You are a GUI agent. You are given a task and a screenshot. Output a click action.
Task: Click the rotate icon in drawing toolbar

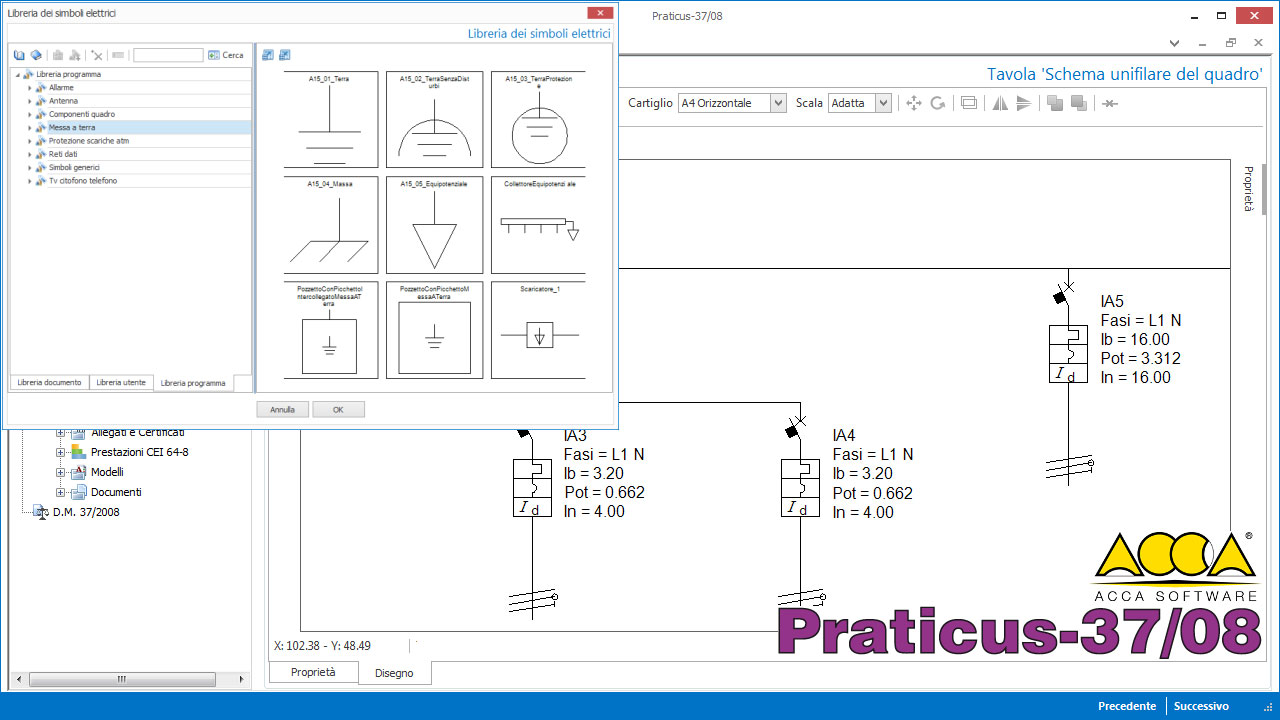pyautogui.click(x=938, y=103)
